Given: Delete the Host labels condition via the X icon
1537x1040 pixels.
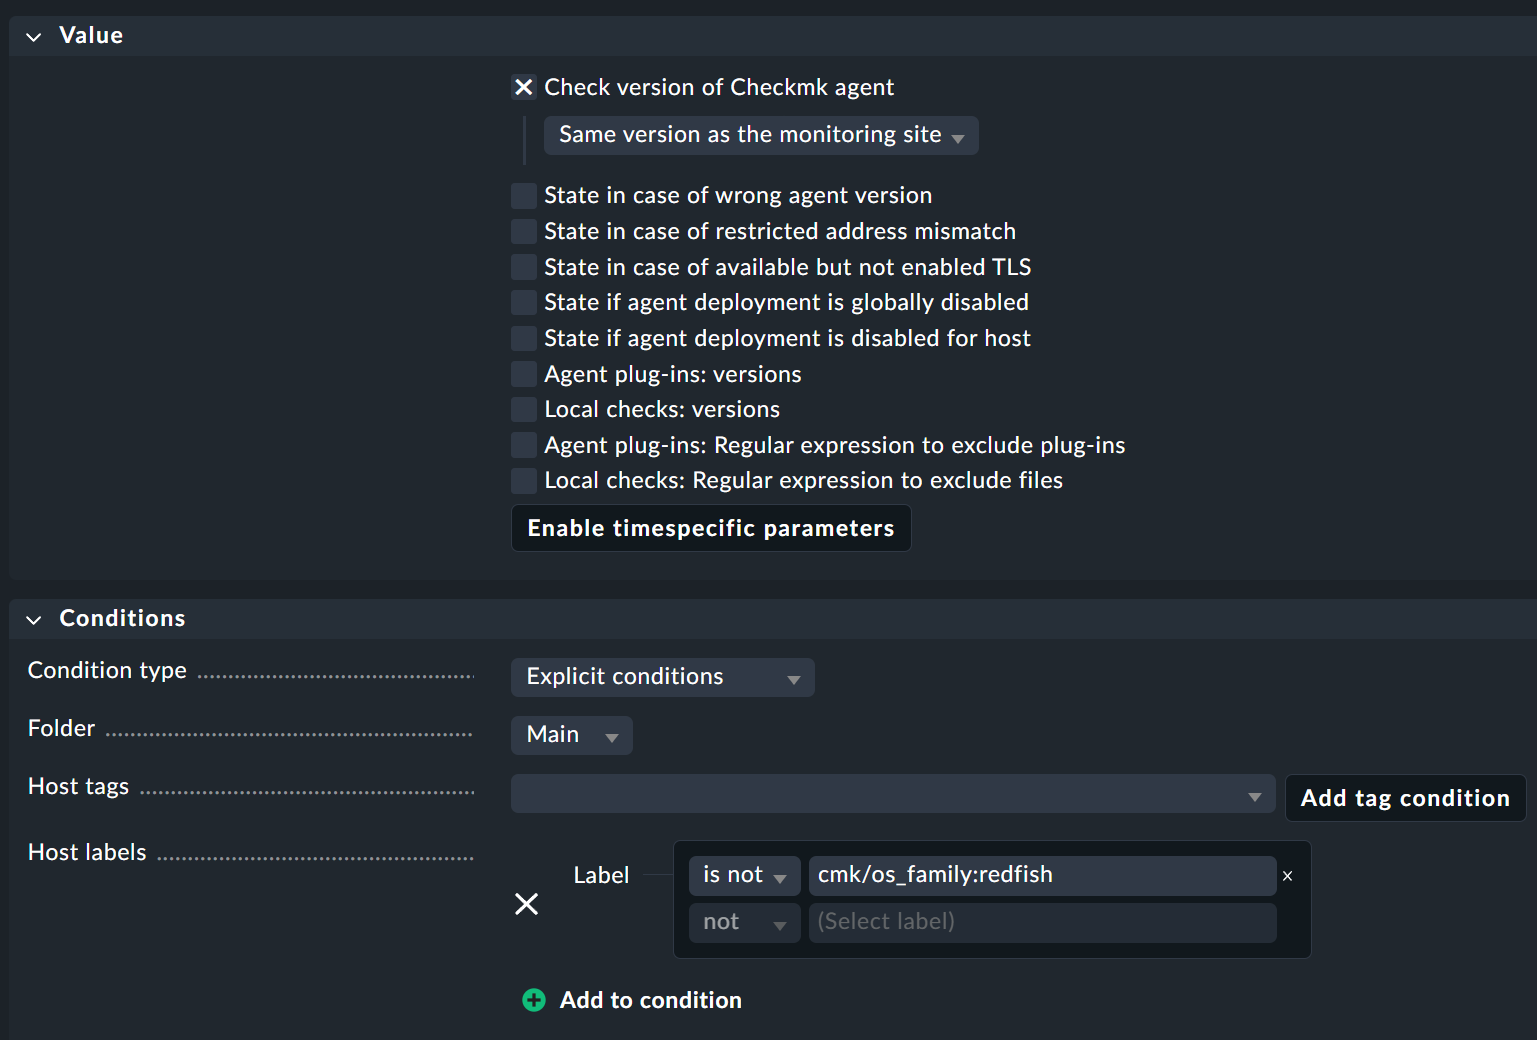Looking at the screenshot, I should (527, 903).
